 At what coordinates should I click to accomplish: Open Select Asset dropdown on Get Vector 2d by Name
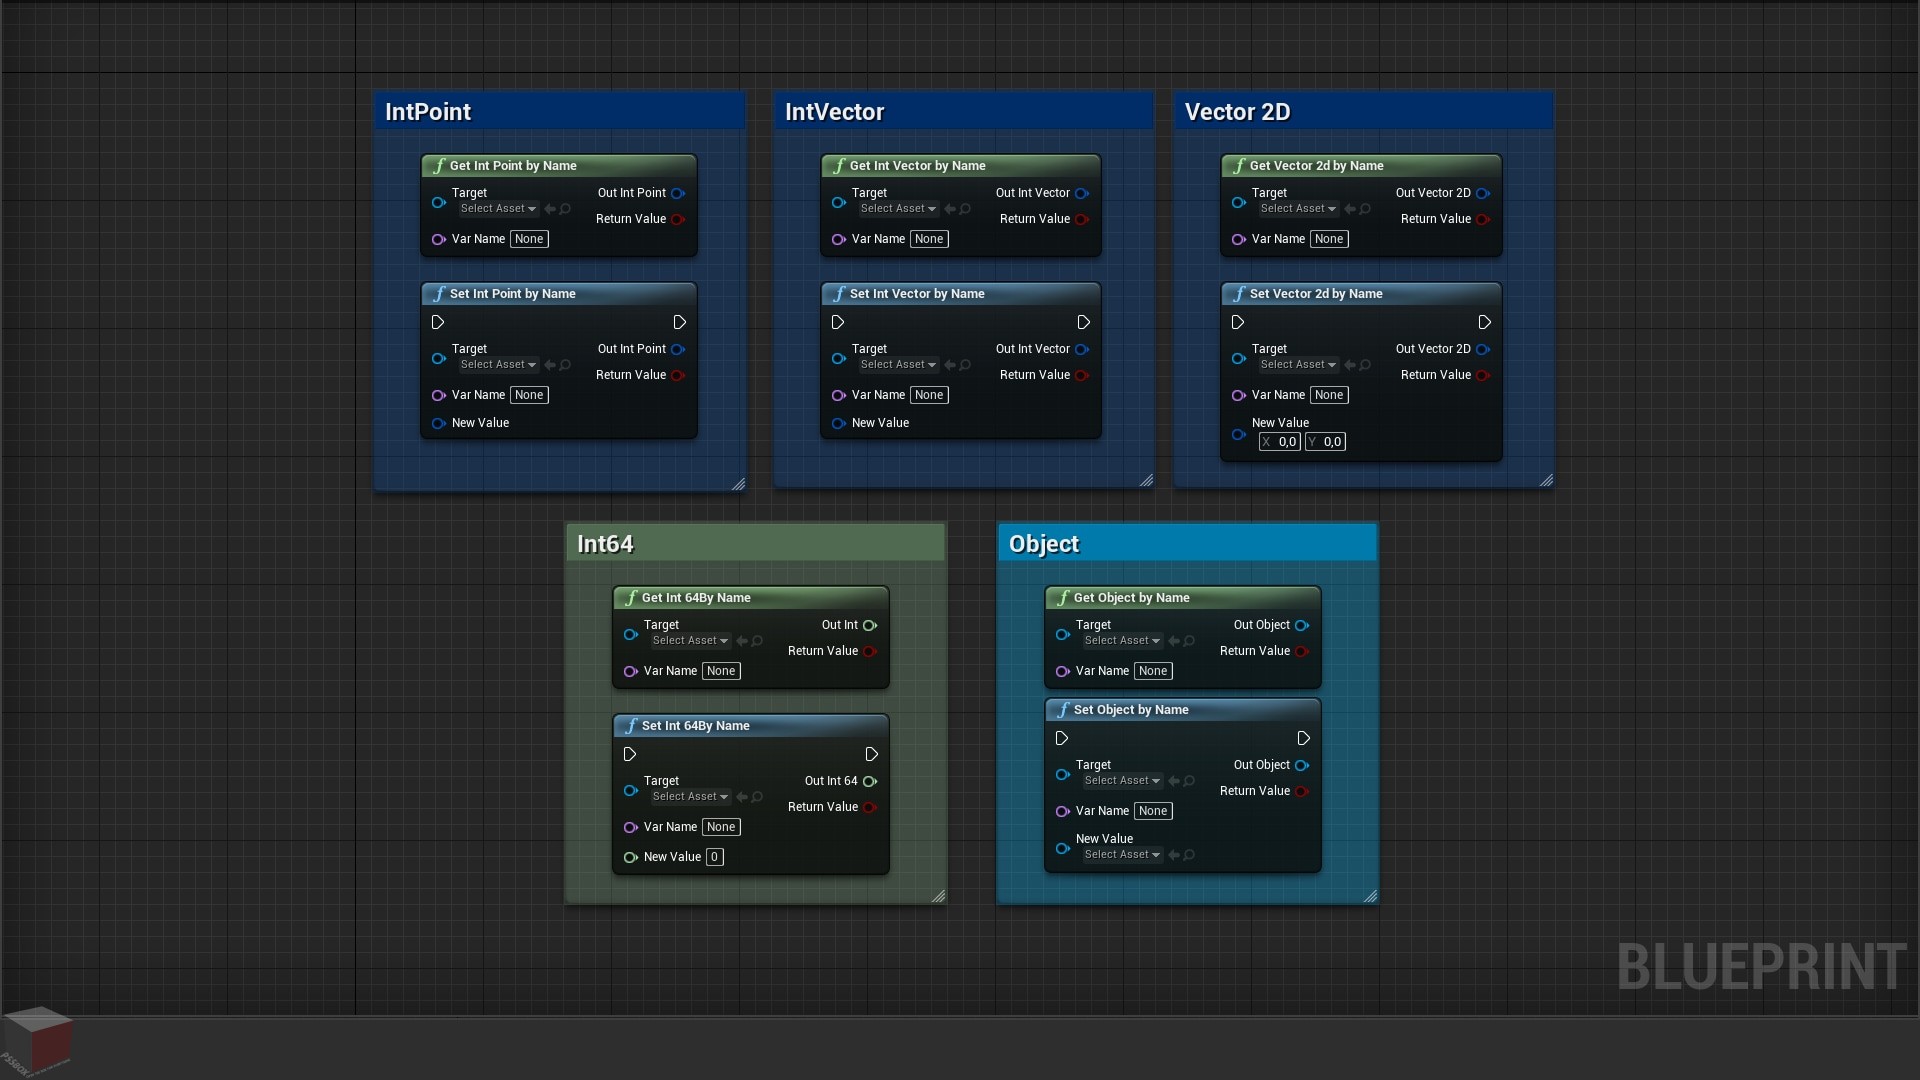point(1298,209)
